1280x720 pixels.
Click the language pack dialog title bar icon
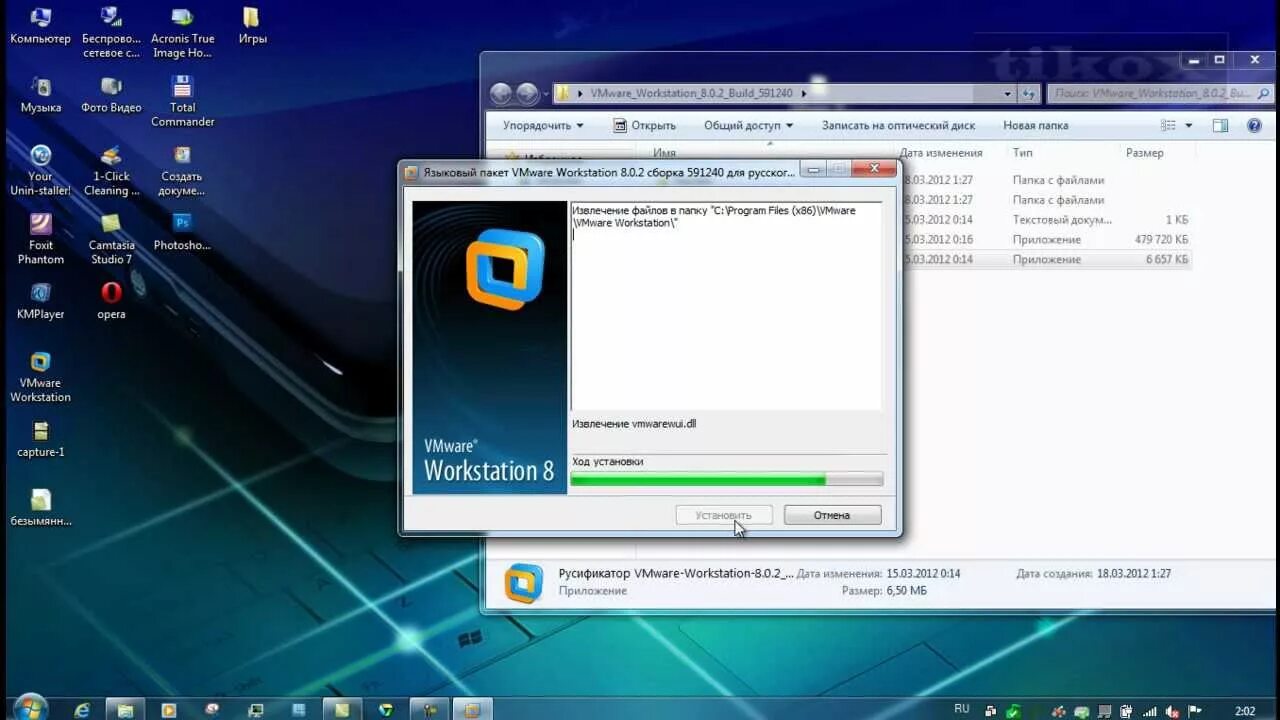point(411,172)
